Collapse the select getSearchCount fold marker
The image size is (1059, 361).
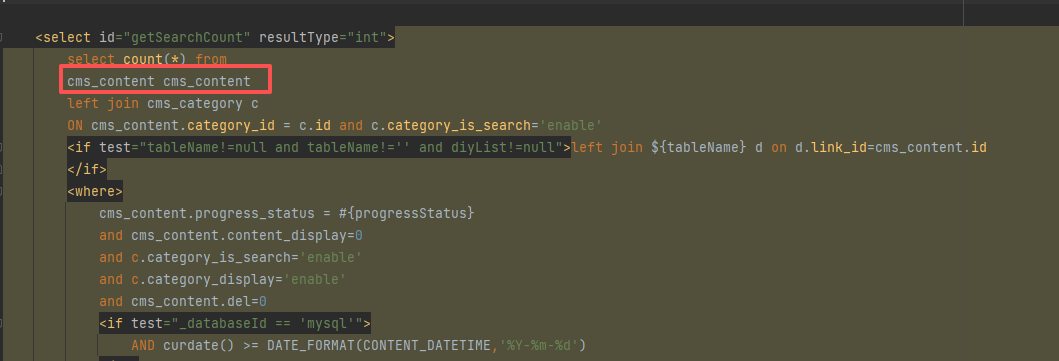1,38
